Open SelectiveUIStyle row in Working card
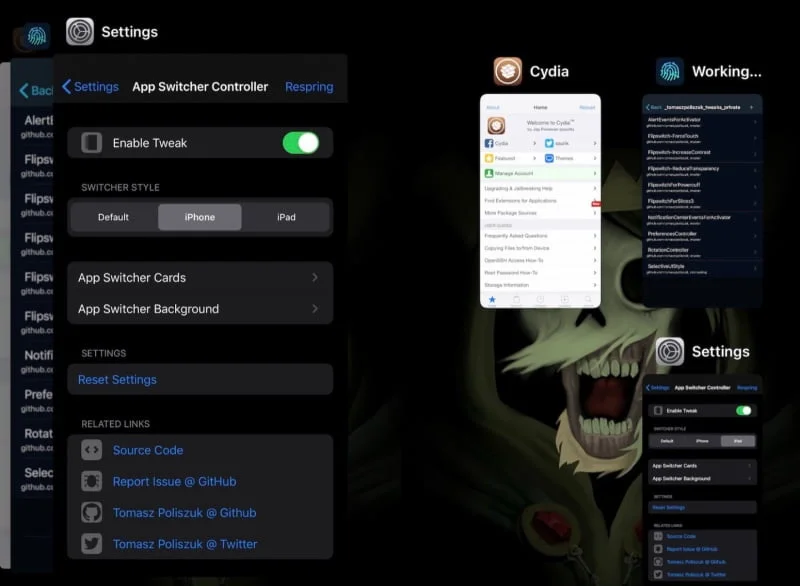Image resolution: width=800 pixels, height=586 pixels. point(702,268)
